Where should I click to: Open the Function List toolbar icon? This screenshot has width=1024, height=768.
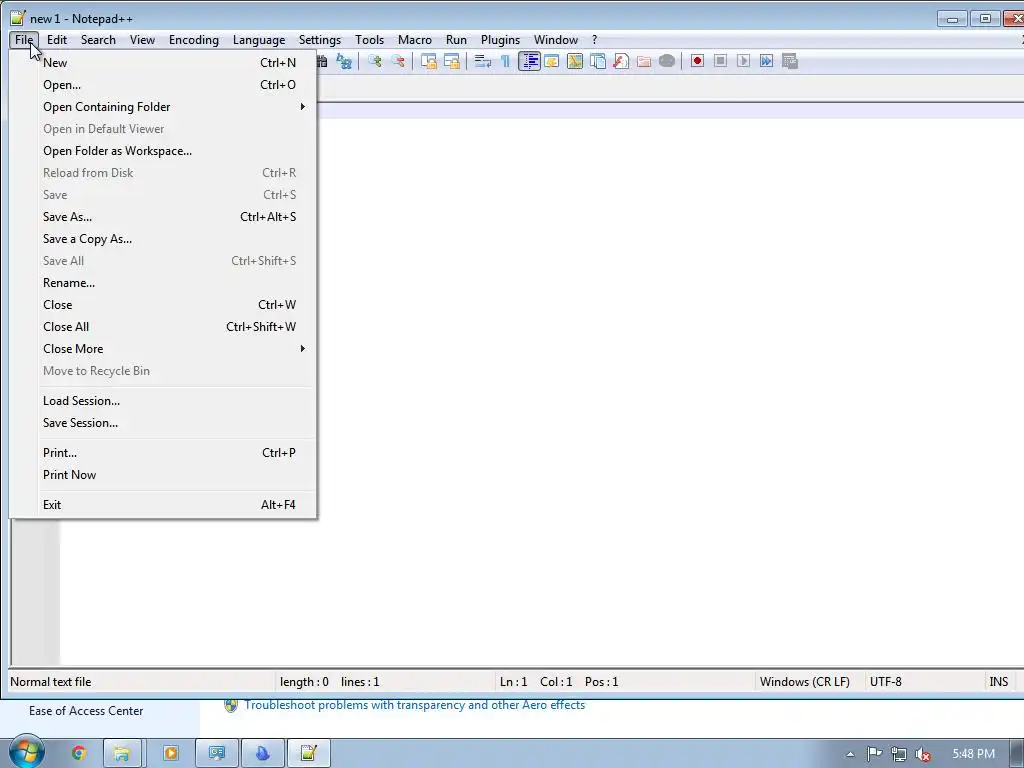[620, 61]
